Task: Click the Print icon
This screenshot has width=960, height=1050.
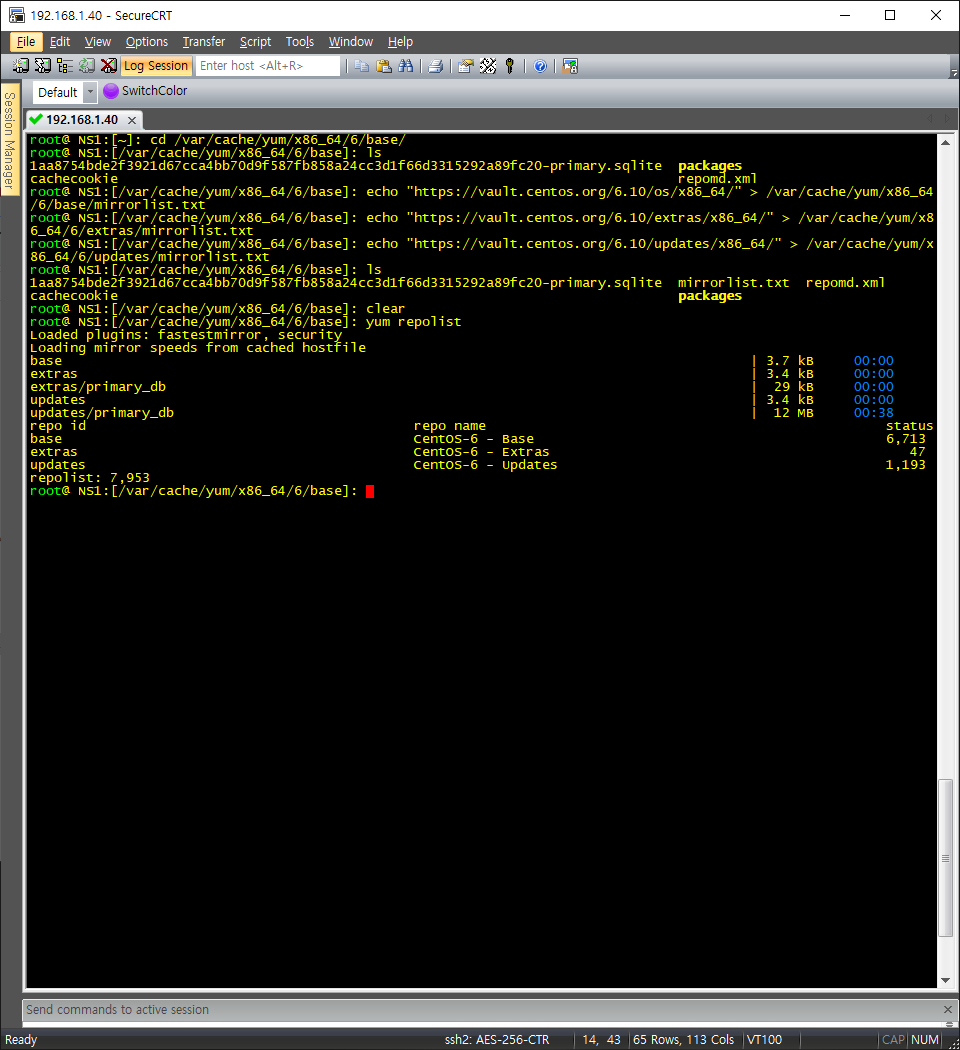Action: 436,66
